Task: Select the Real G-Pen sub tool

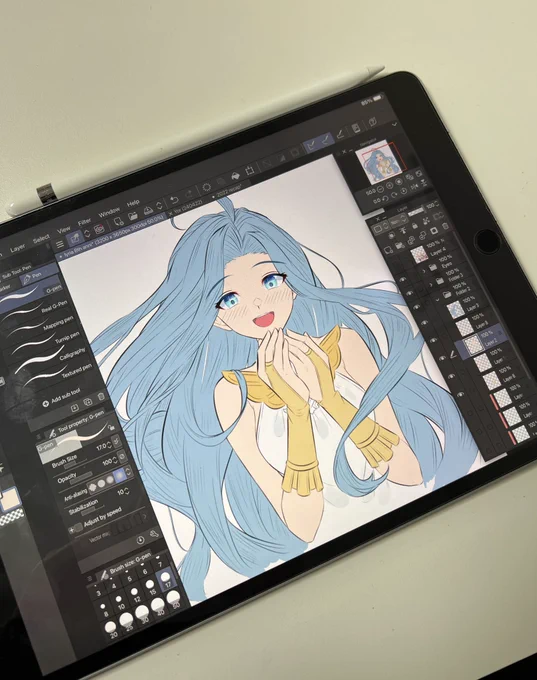Action: tap(36, 310)
